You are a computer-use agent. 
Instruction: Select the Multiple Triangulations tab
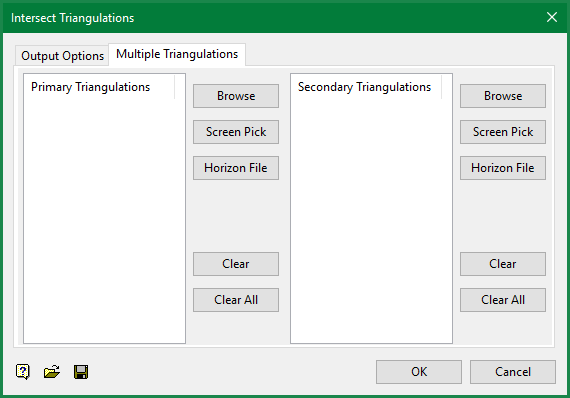pyautogui.click(x=177, y=54)
